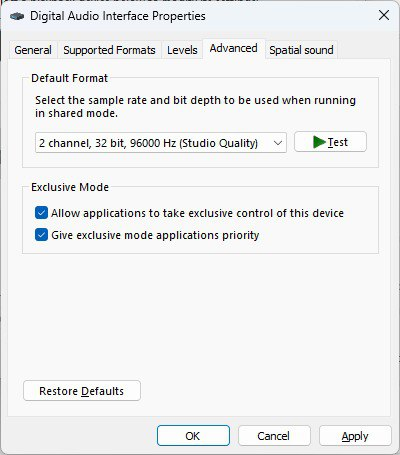This screenshot has width=400, height=455.
Task: Click the green play triangle icon
Action: 319,142
